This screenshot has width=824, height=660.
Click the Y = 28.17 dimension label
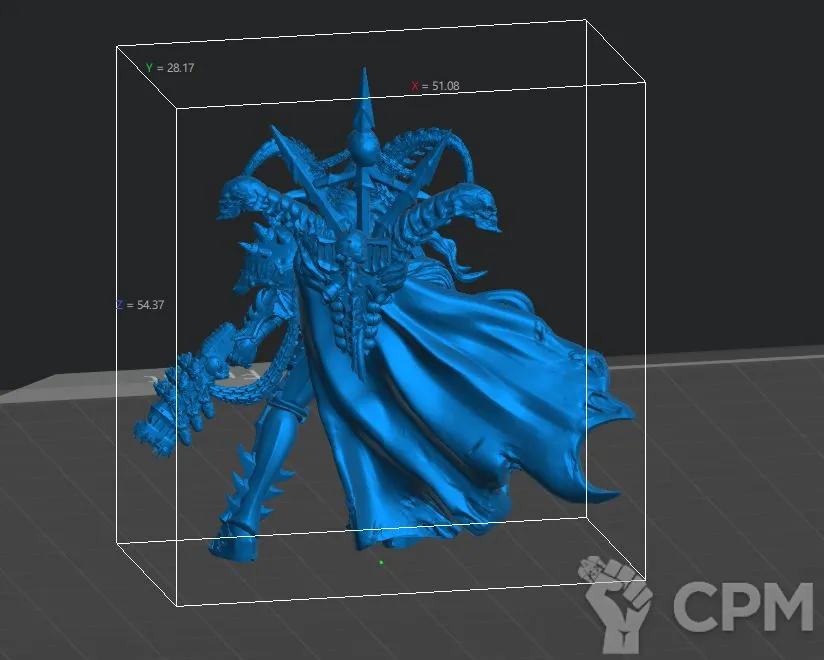(169, 68)
